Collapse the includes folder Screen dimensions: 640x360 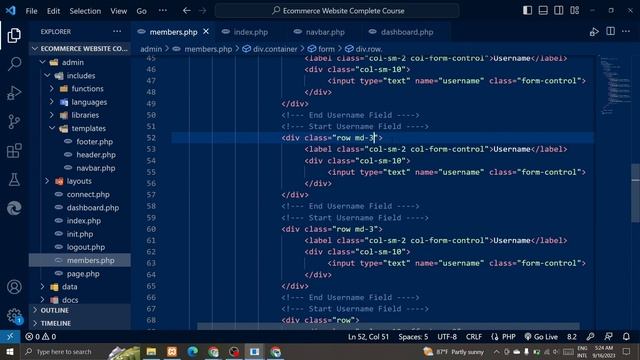point(80,76)
